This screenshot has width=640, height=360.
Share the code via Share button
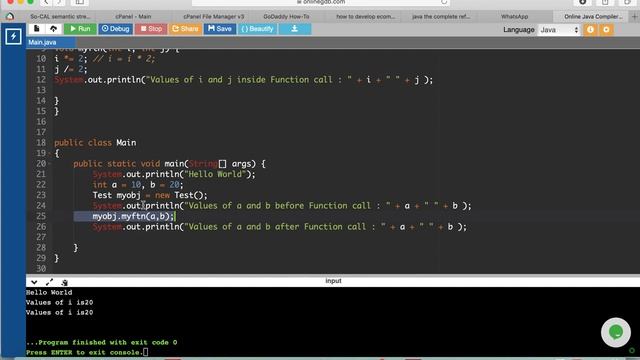pos(185,29)
